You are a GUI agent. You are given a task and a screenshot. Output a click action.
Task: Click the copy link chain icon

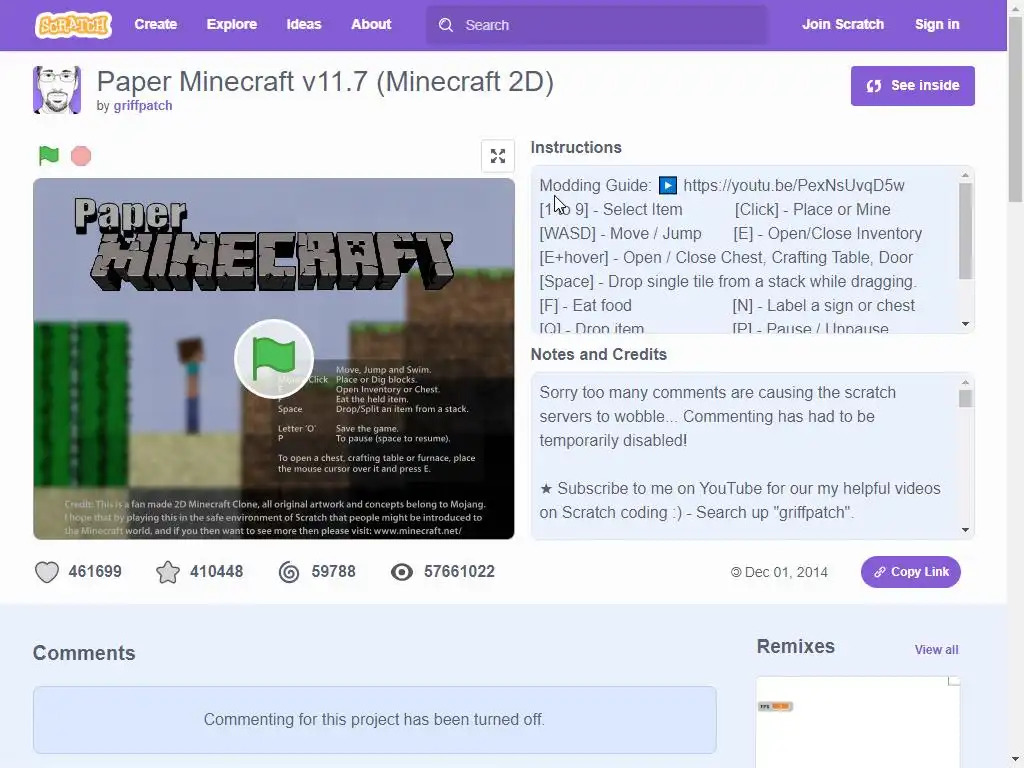pos(880,572)
